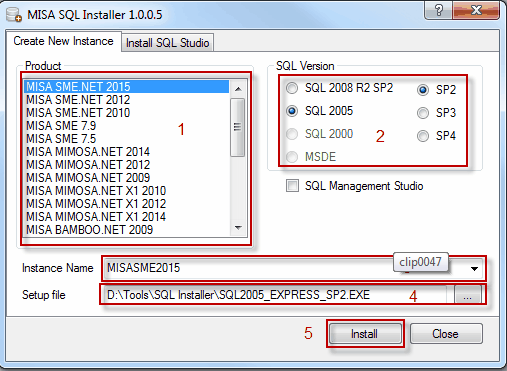Select MISA MIMOSA.NET X1 2010 product
The width and height of the screenshot is (507, 371).
pyautogui.click(x=127, y=191)
